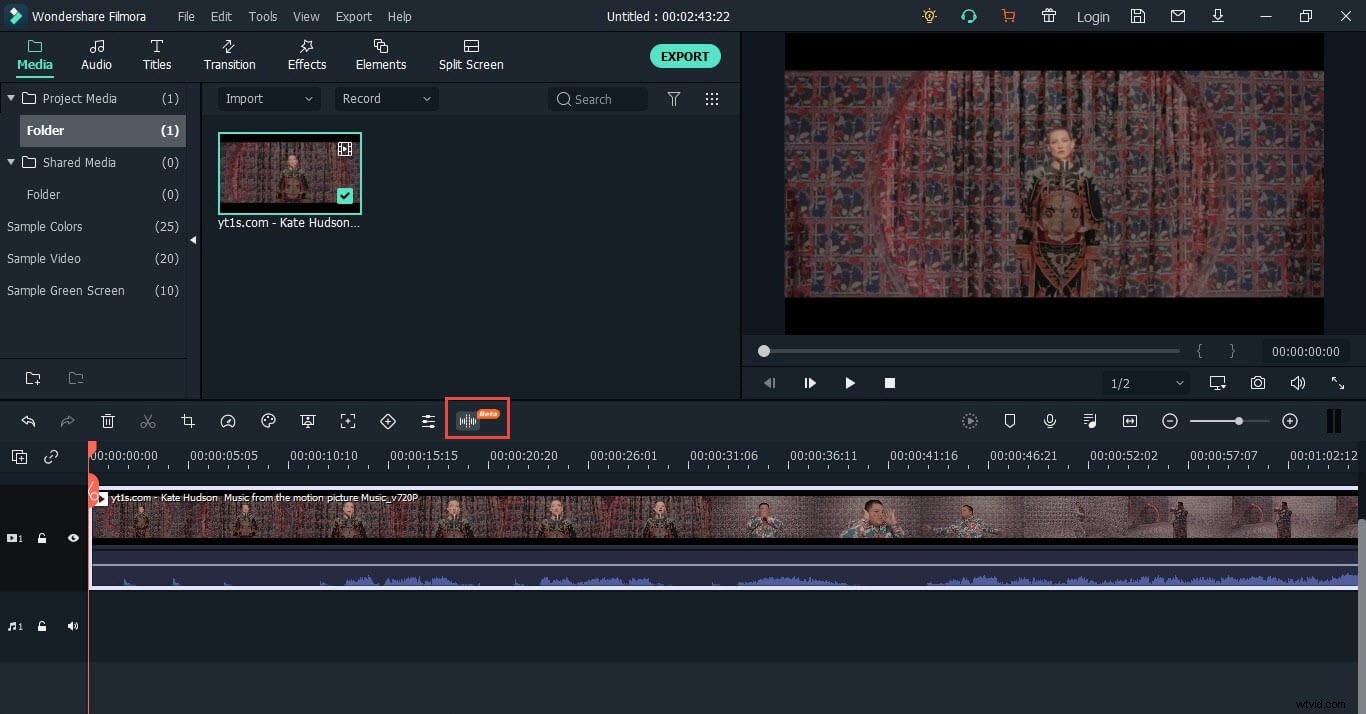Collapse the Project Media folder
The height and width of the screenshot is (714, 1366).
point(10,98)
